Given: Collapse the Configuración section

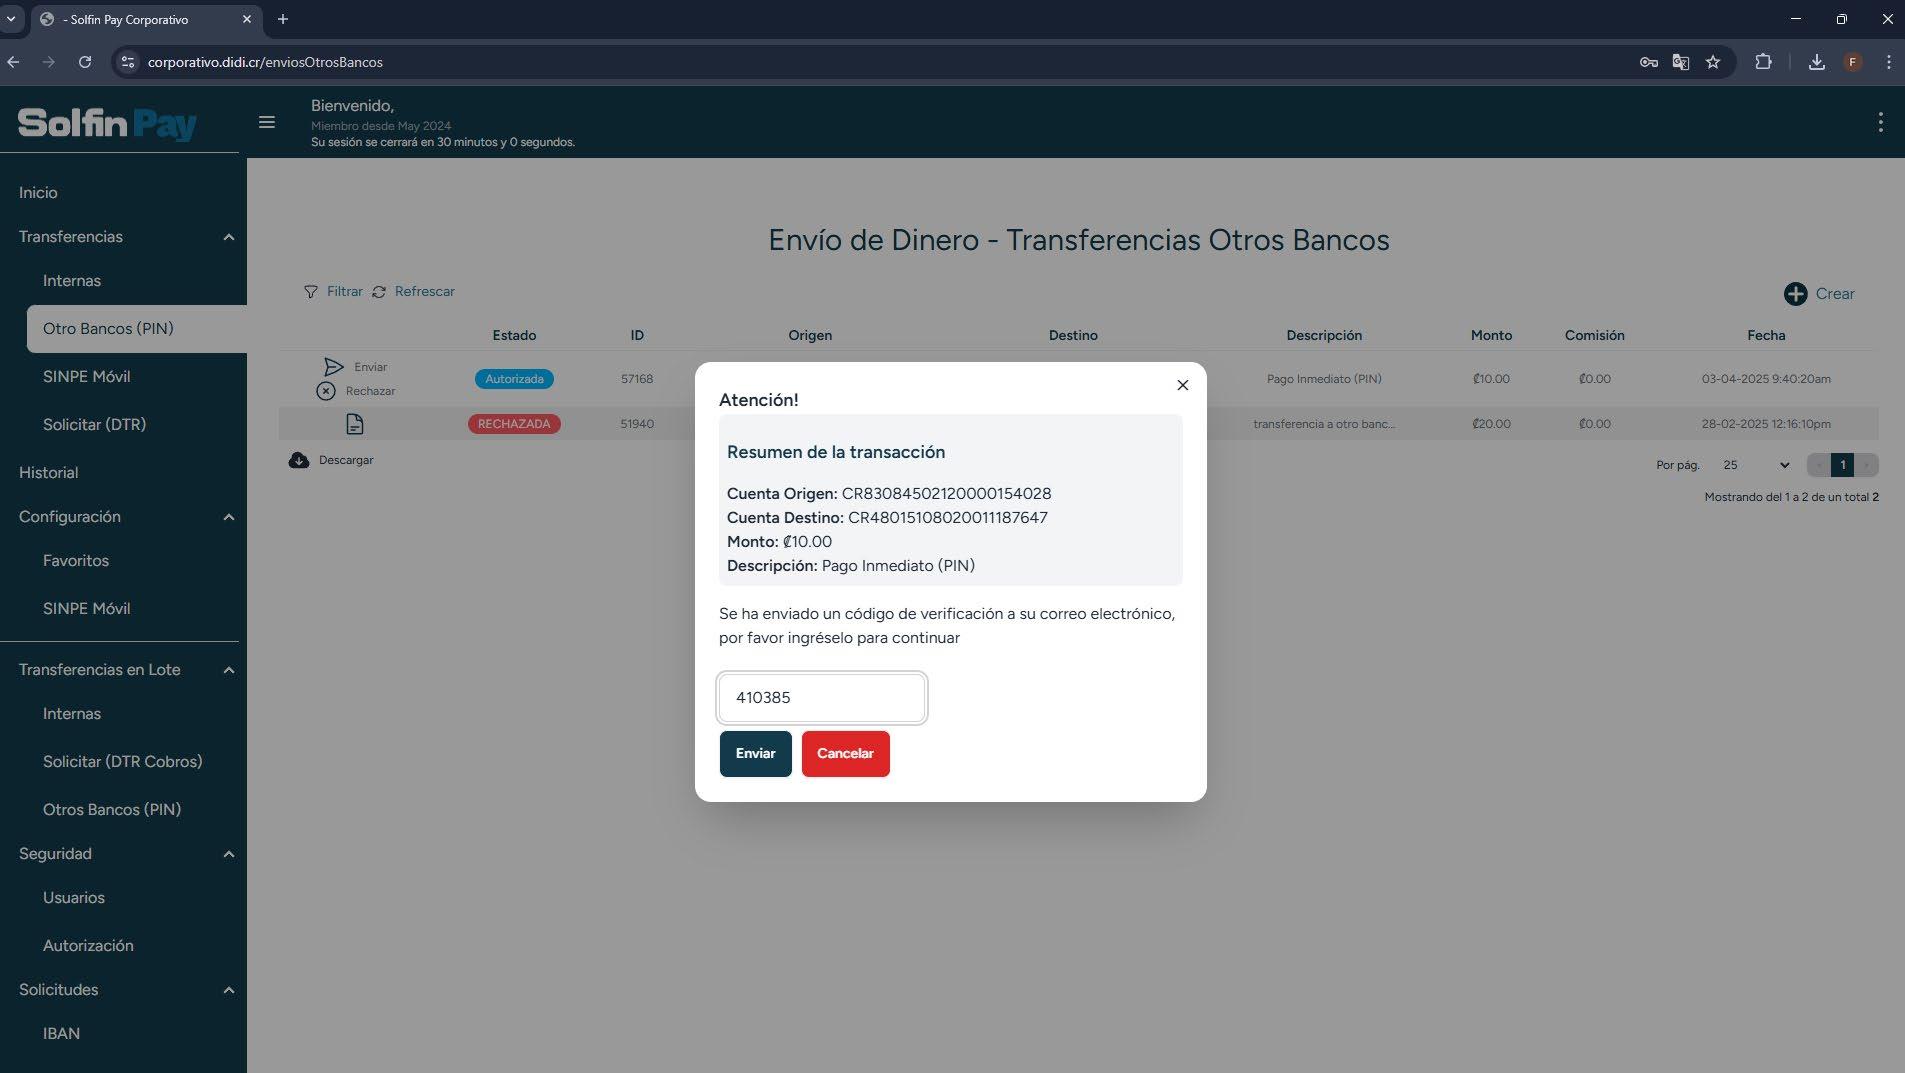Looking at the screenshot, I should coord(228,517).
